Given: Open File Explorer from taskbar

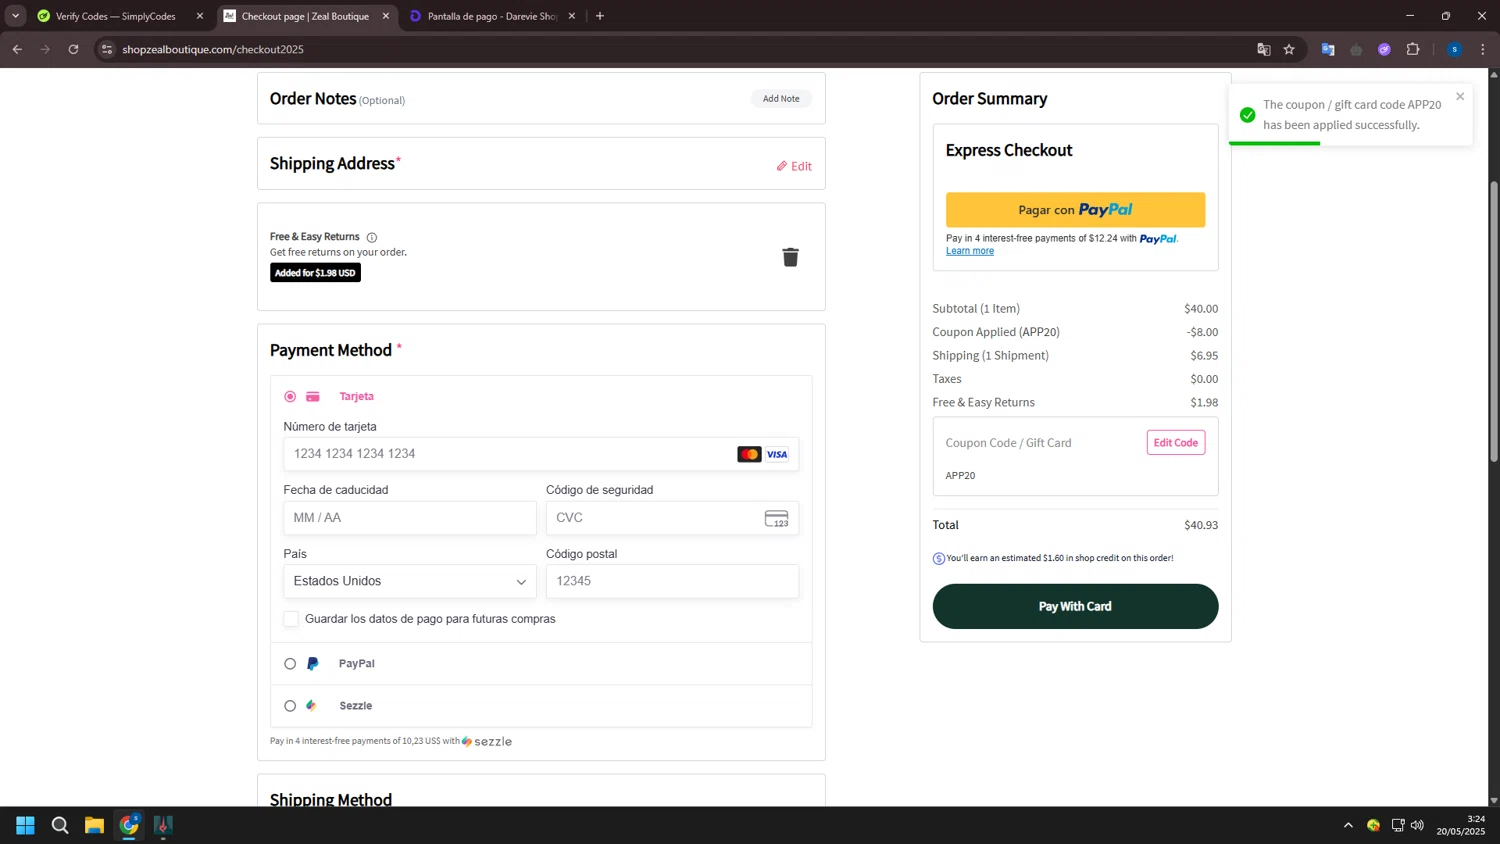Looking at the screenshot, I should coord(94,825).
